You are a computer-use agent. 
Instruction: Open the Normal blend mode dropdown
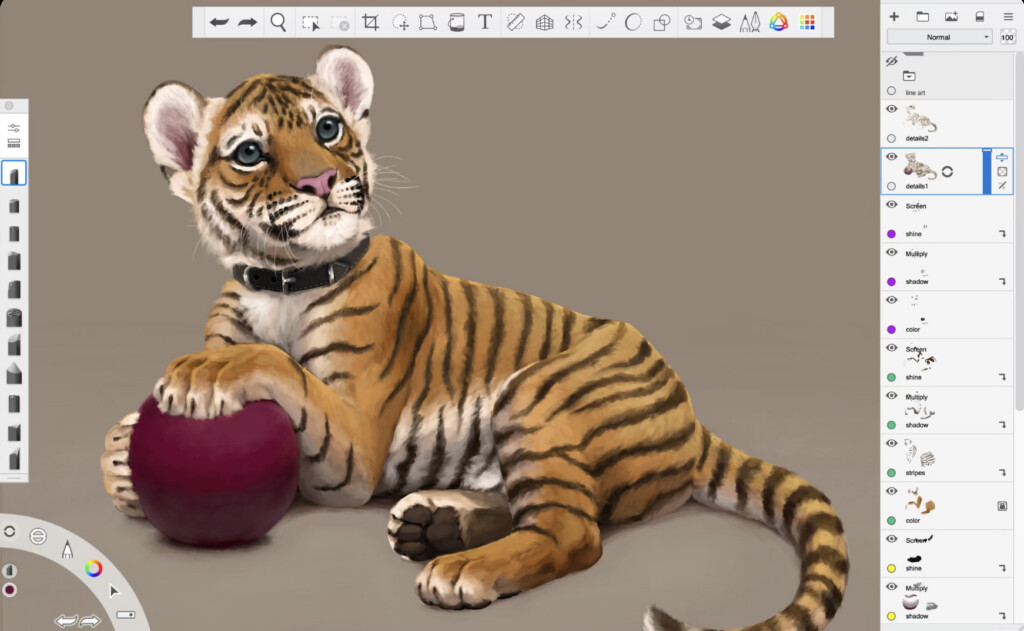(939, 37)
